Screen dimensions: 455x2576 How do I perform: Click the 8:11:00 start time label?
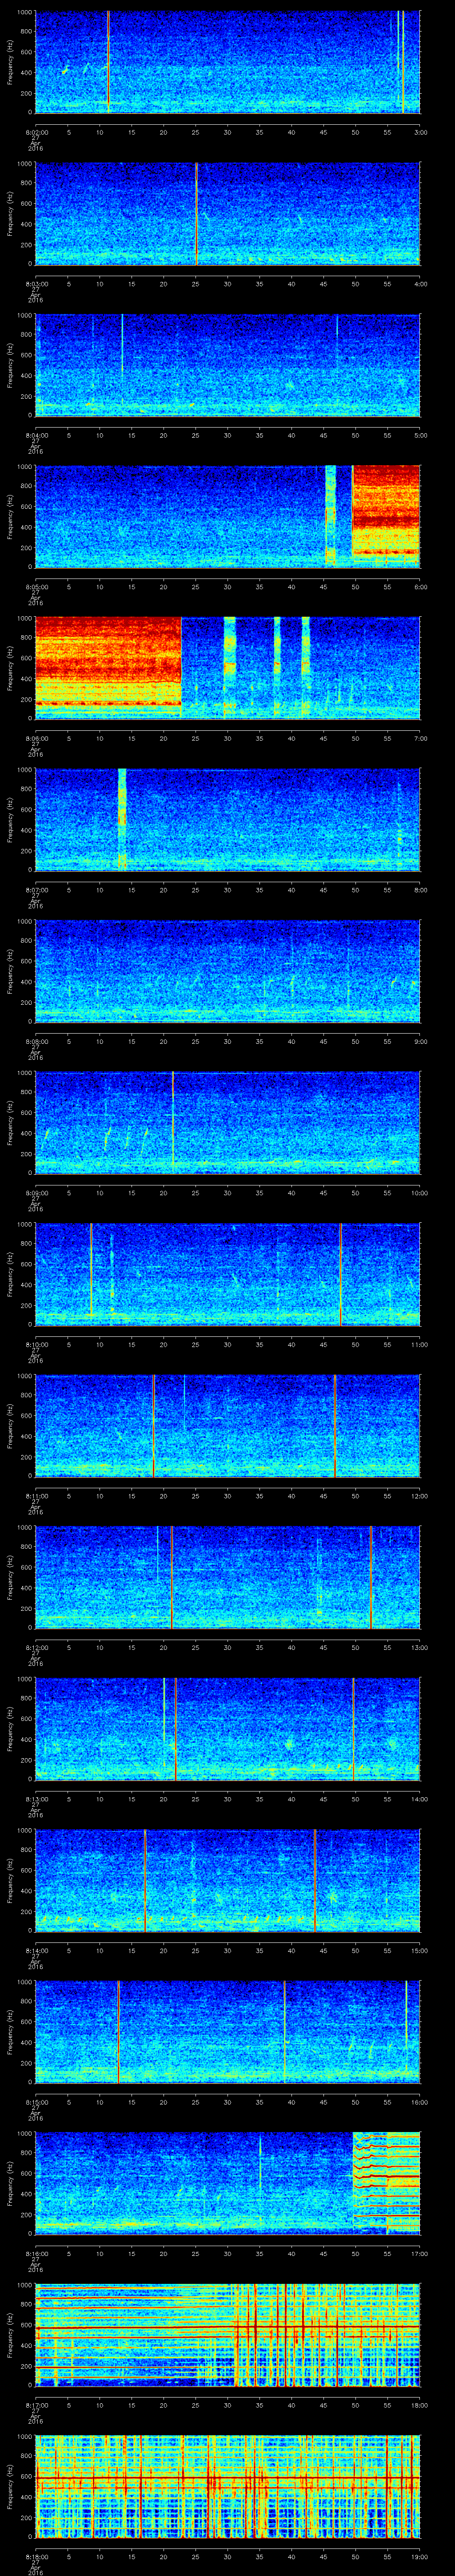click(x=36, y=1496)
